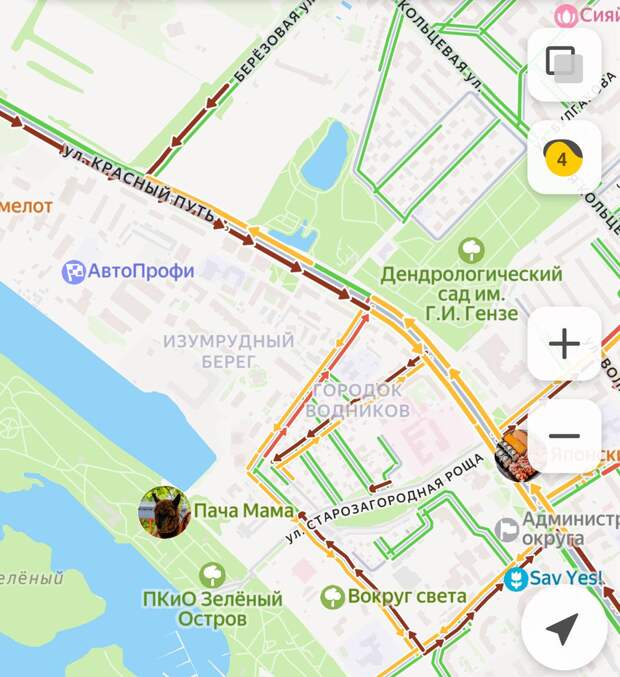Tap the Вокруг света park icon

(332, 597)
